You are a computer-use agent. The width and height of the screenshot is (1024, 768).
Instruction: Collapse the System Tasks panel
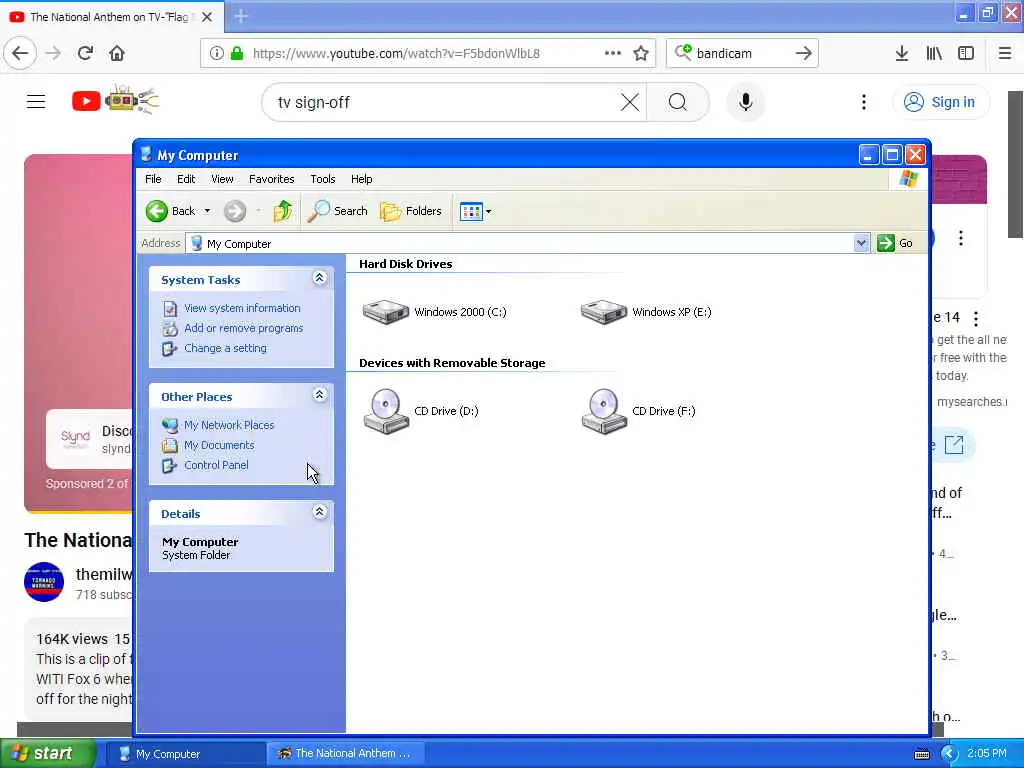(319, 278)
